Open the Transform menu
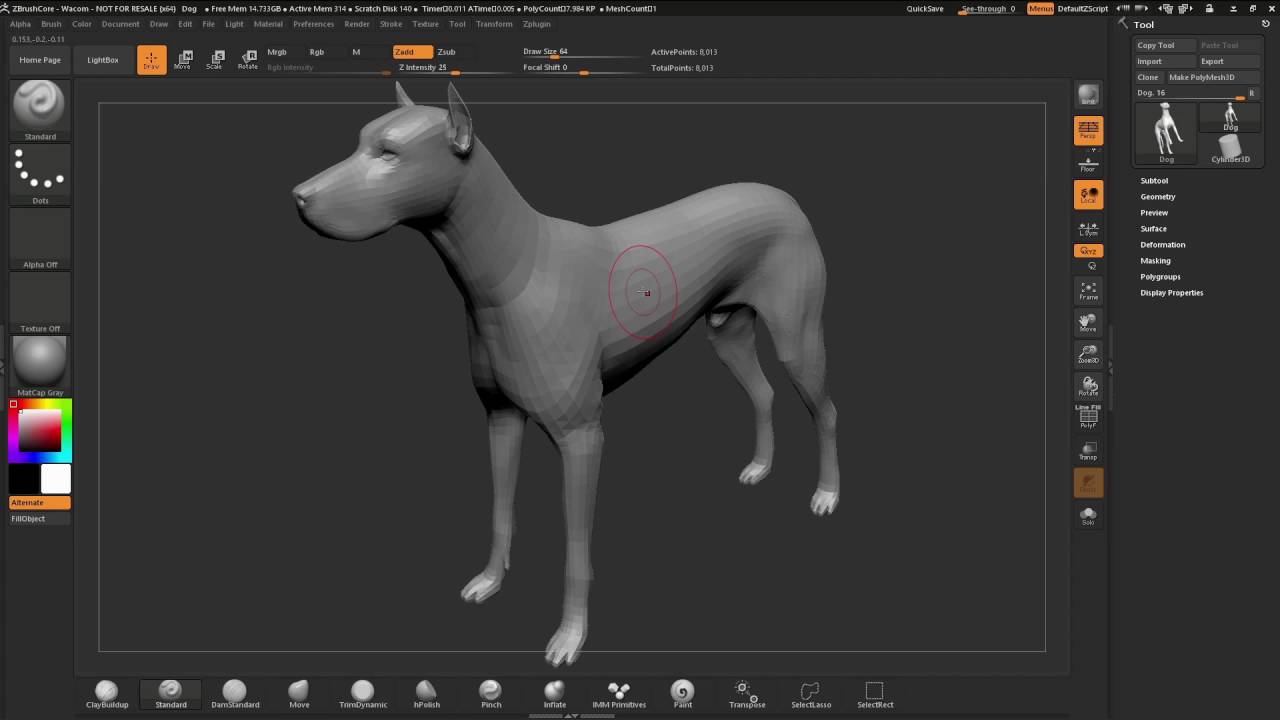1280x720 pixels. click(x=494, y=24)
